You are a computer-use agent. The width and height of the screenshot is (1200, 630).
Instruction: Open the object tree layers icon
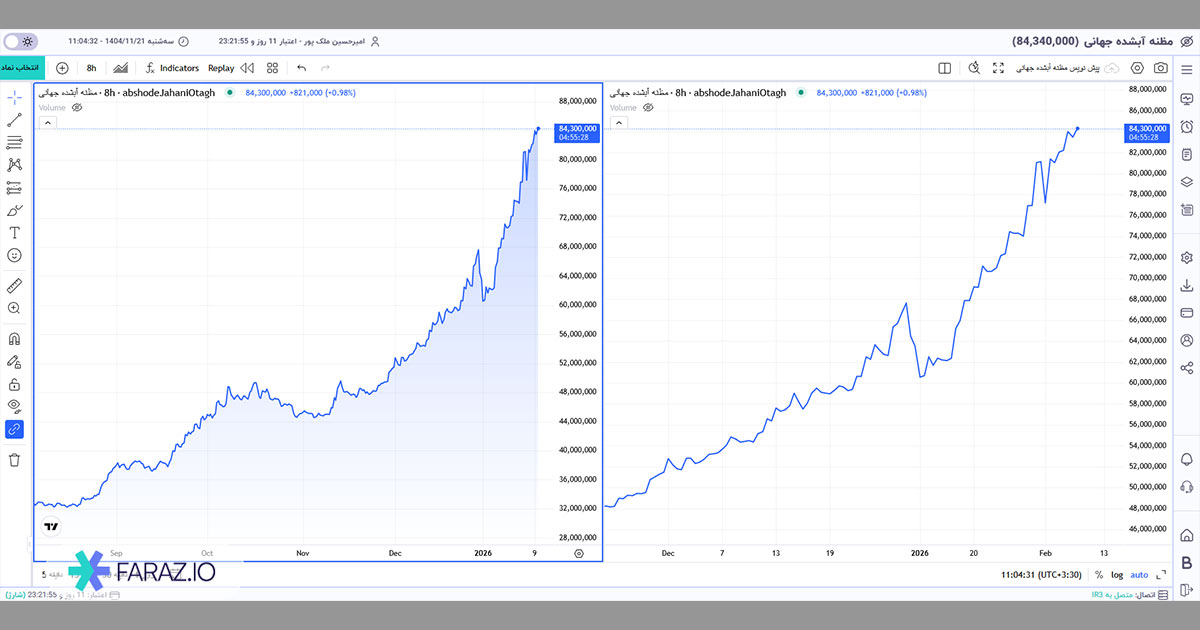(1186, 181)
